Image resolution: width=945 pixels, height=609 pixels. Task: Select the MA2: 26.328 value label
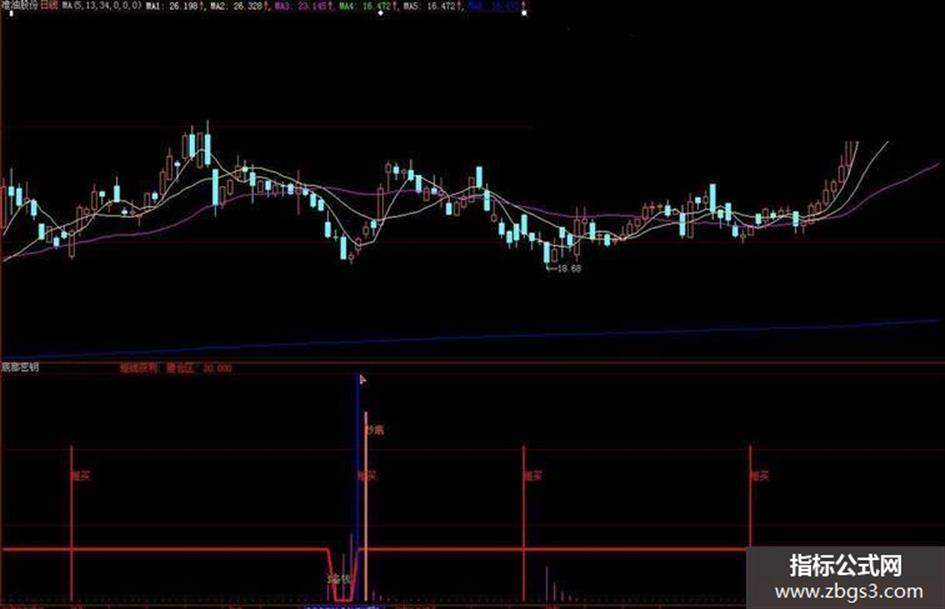(x=237, y=5)
